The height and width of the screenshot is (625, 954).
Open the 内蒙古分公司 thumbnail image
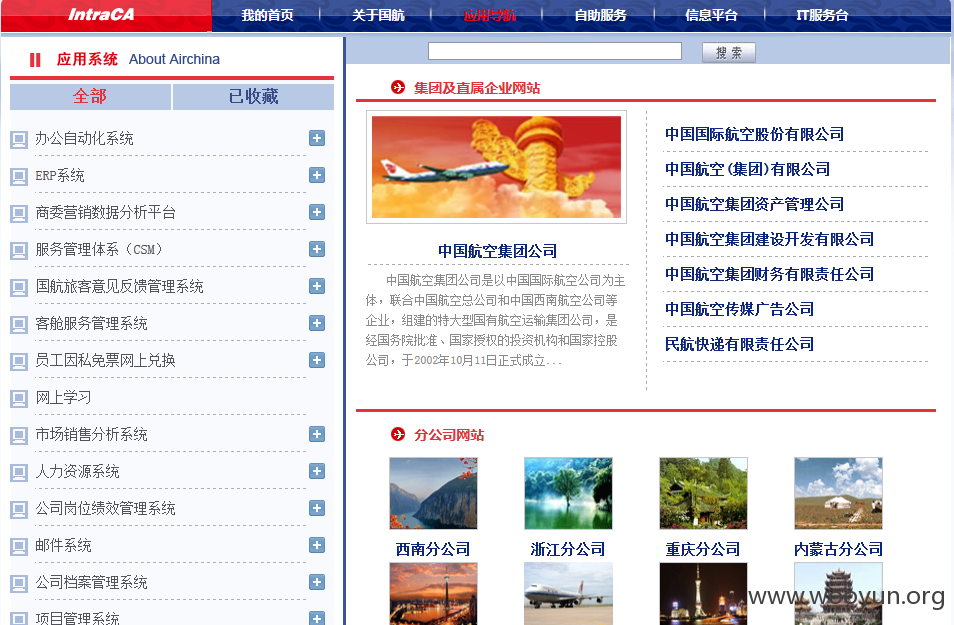point(838,494)
